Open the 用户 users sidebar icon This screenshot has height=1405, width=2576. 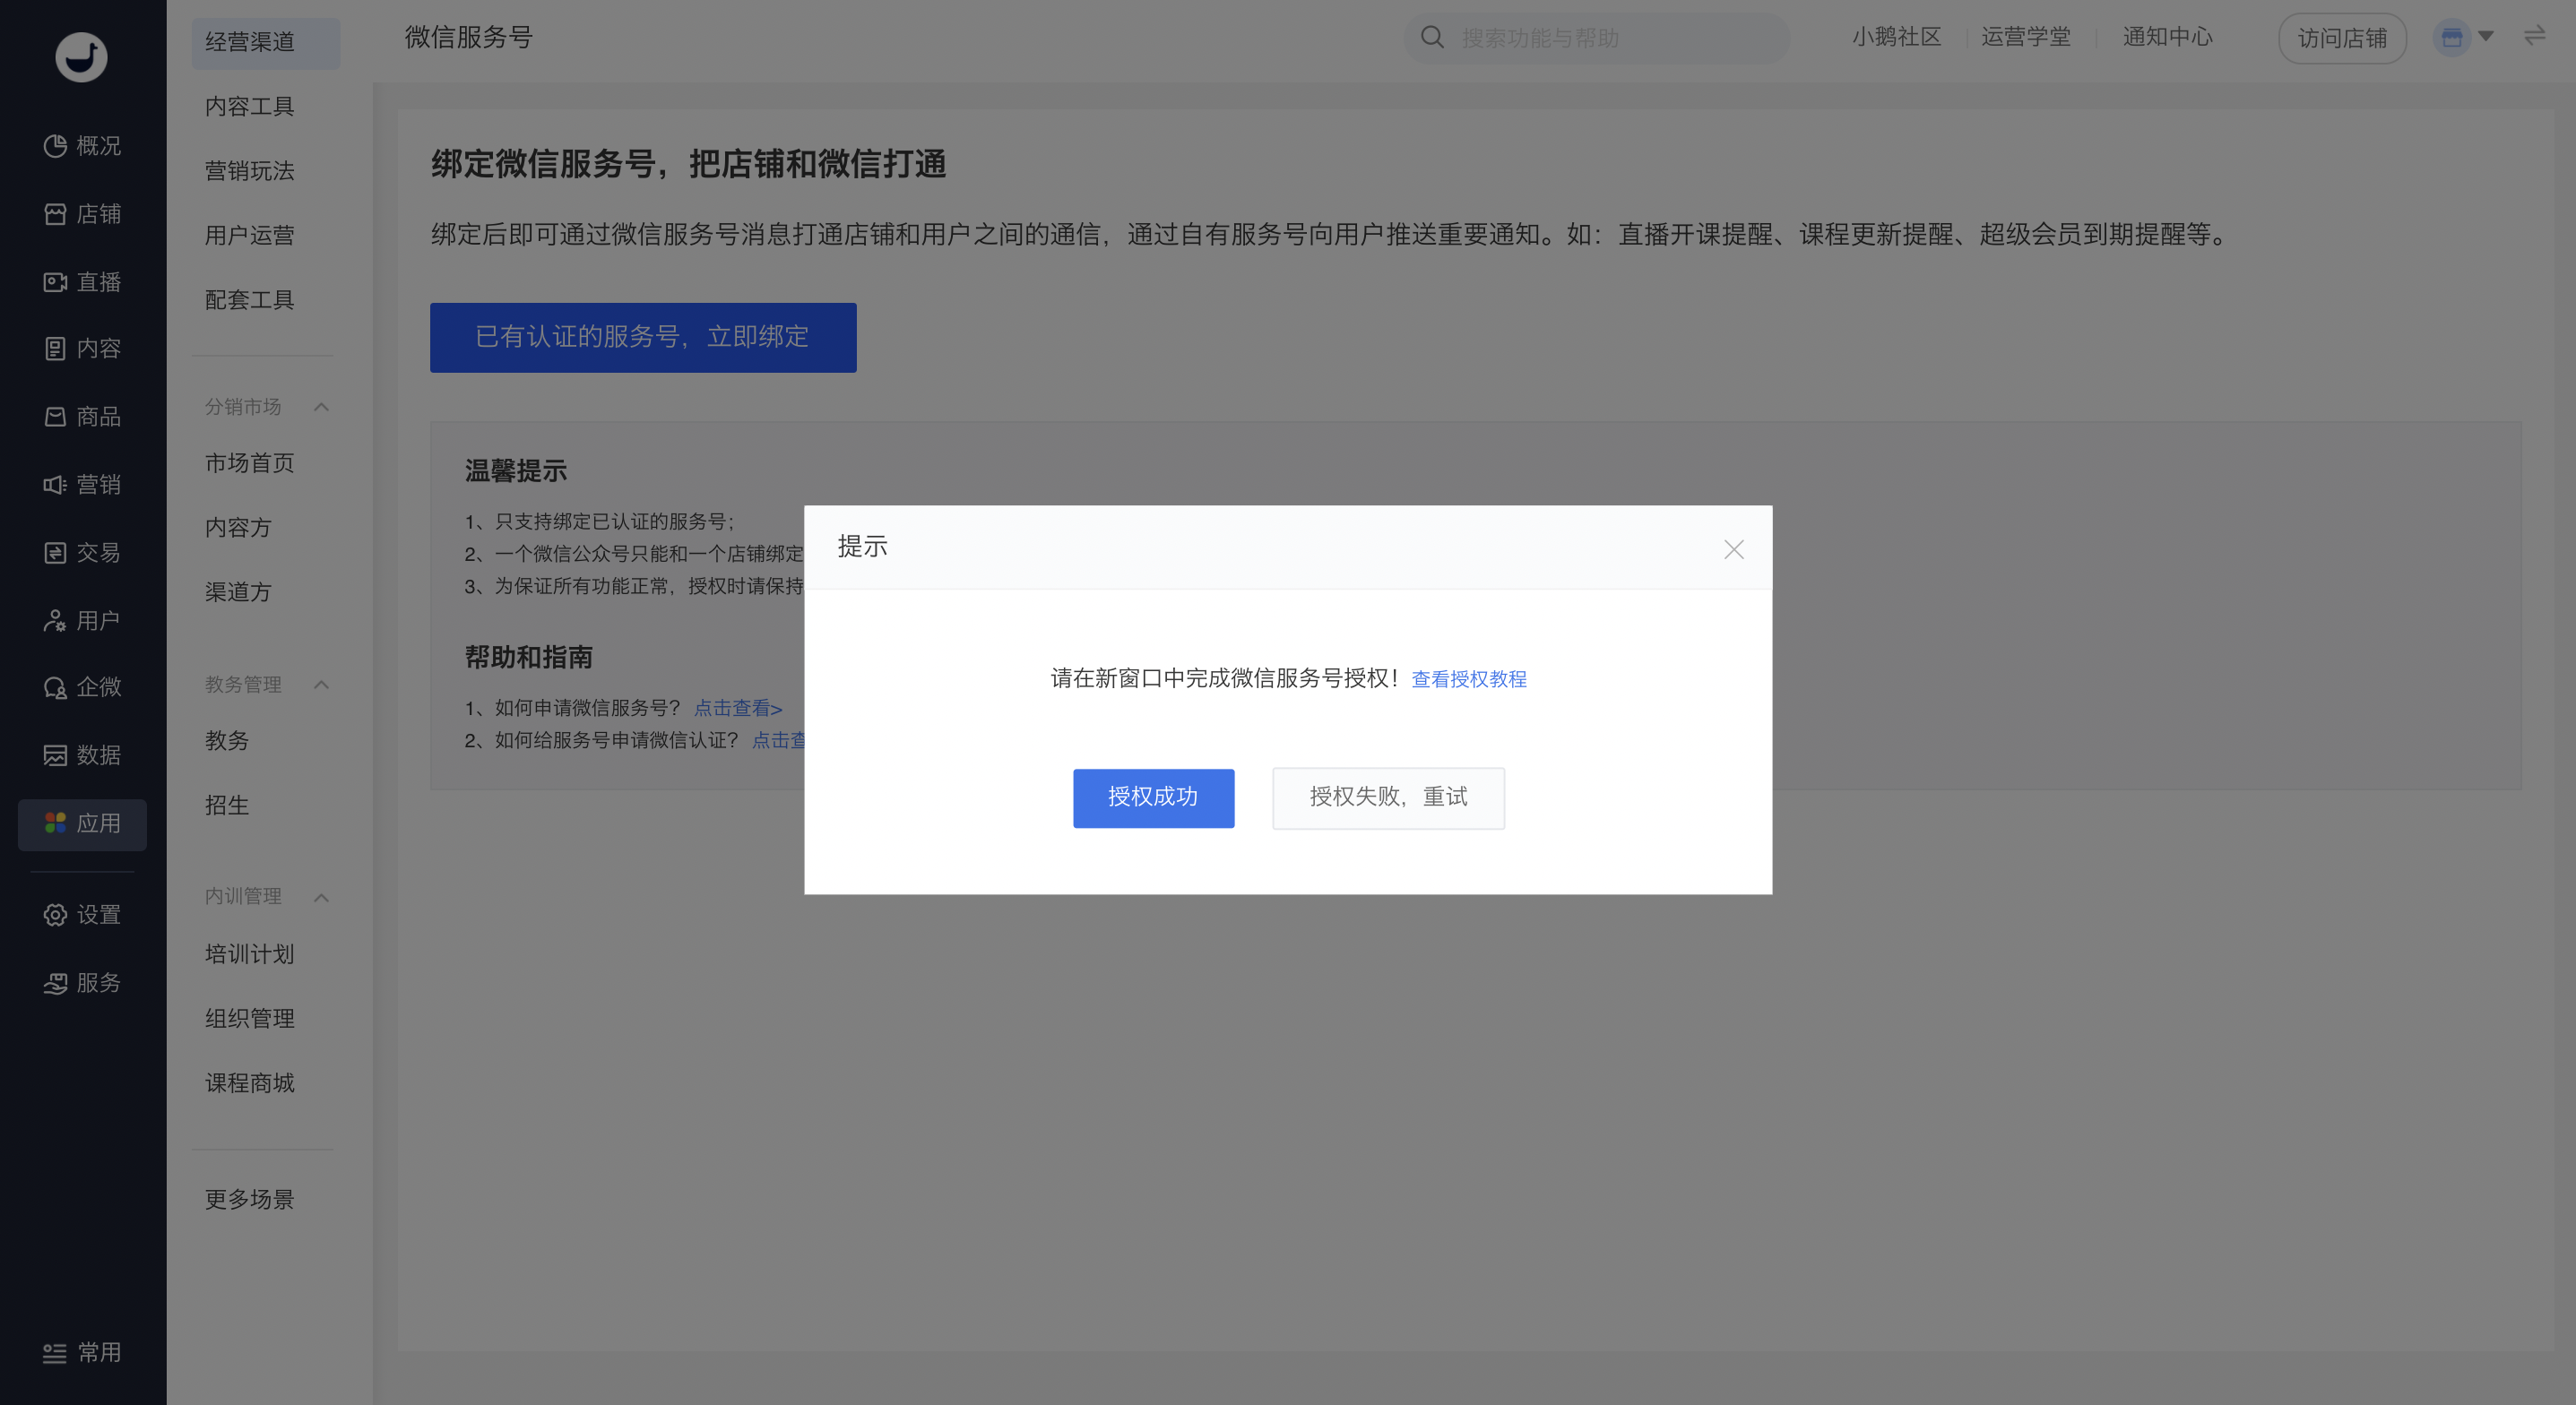pyautogui.click(x=55, y=621)
